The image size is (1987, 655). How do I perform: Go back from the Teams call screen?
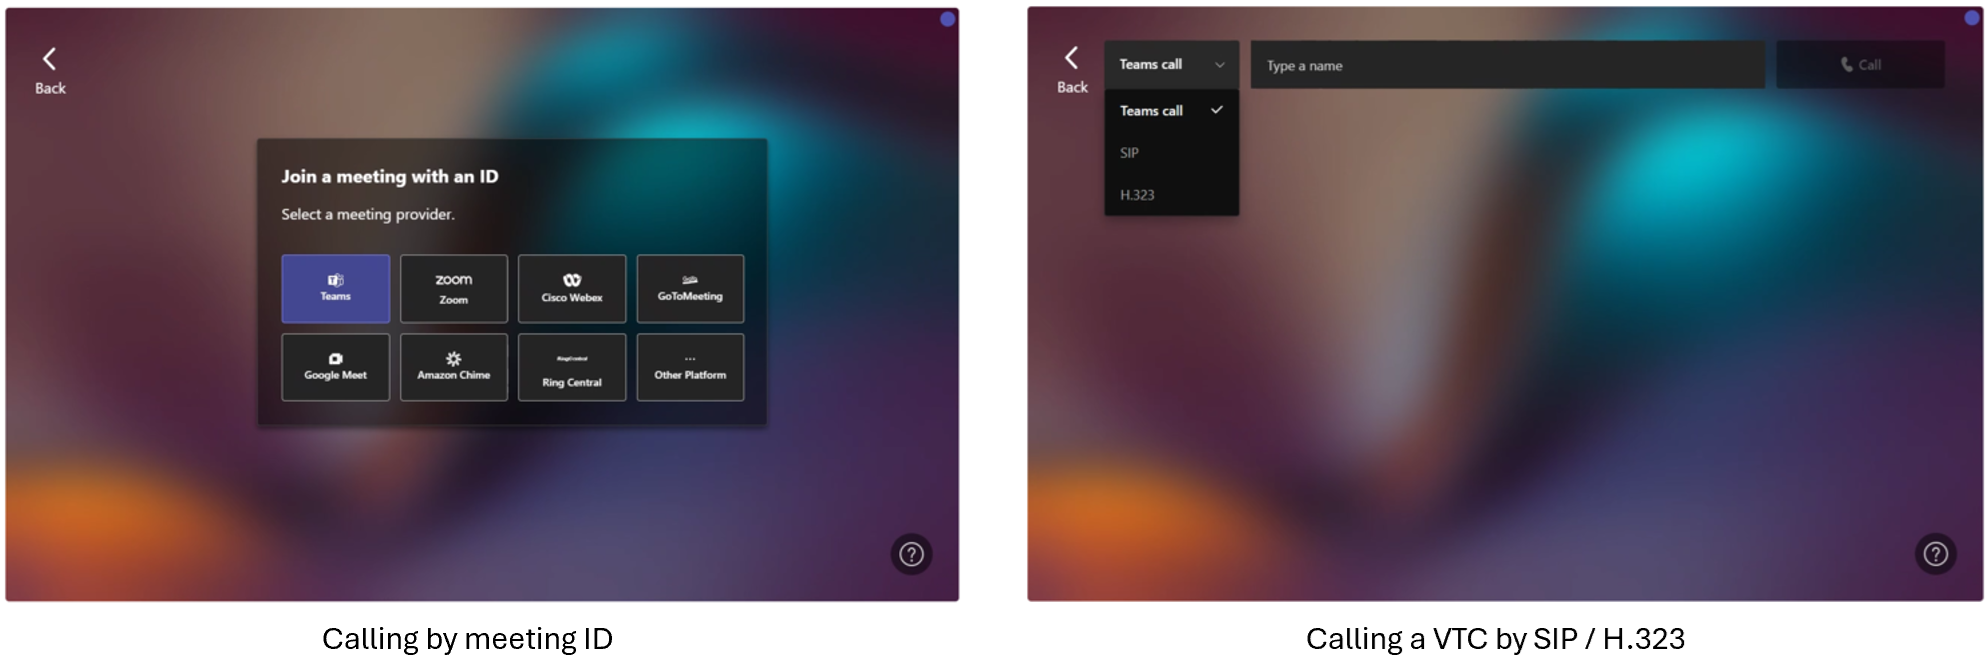coord(1072,70)
